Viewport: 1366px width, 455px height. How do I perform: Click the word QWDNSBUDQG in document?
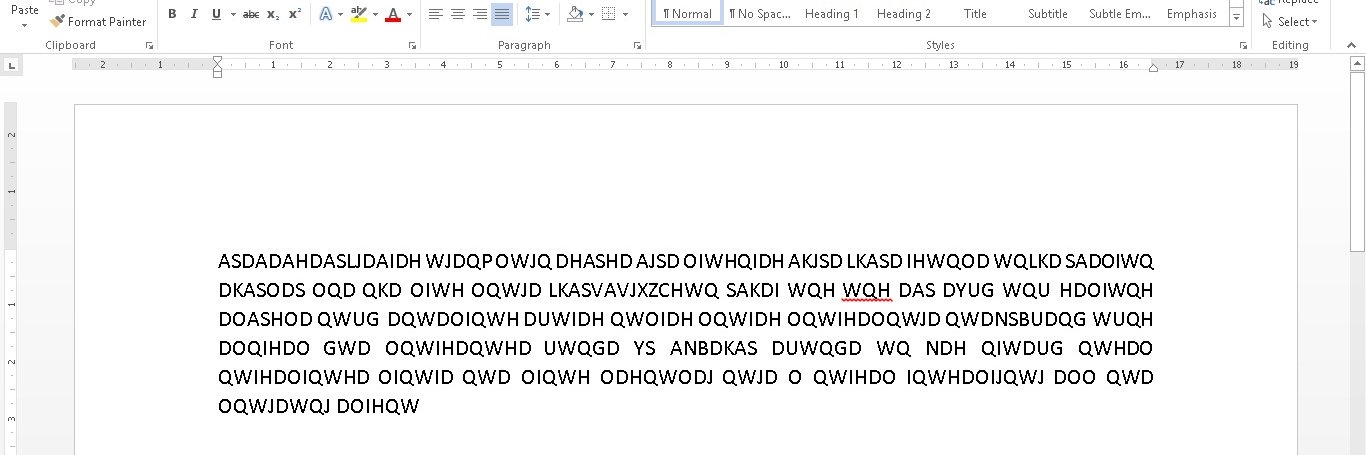pyautogui.click(x=1015, y=320)
